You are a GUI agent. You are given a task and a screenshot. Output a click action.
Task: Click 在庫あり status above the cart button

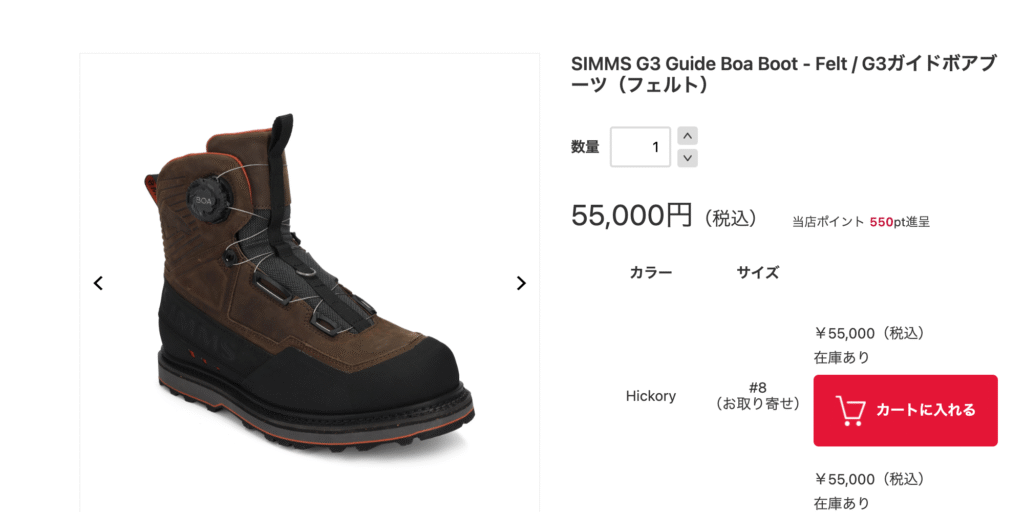pyautogui.click(x=841, y=358)
